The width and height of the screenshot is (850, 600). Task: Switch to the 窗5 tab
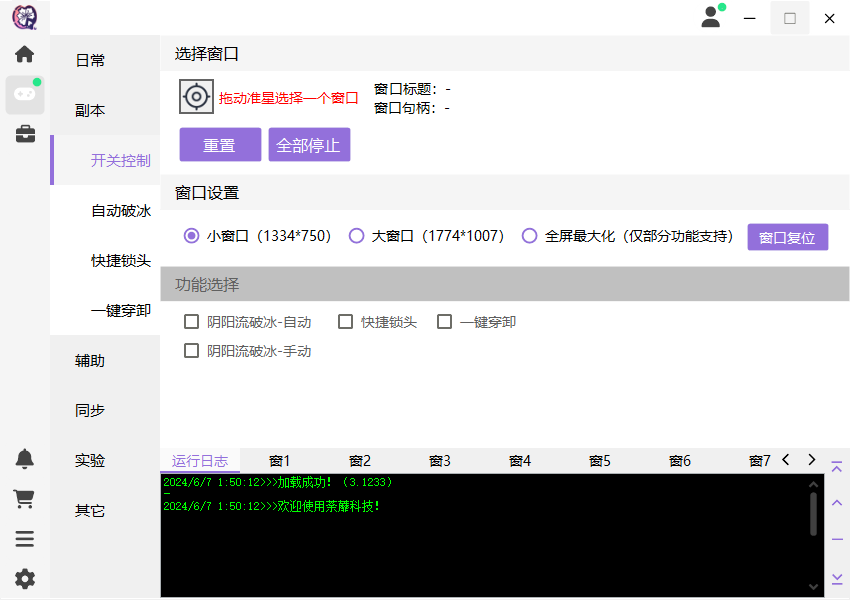[600, 461]
